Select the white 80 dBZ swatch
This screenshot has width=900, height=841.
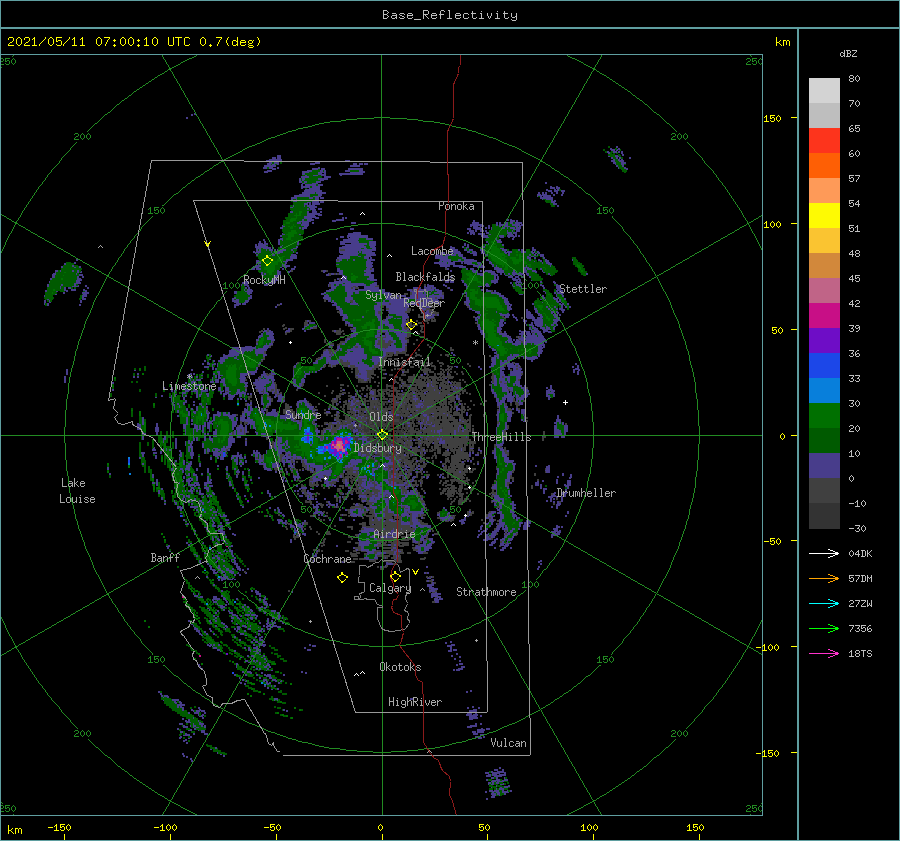(824, 90)
